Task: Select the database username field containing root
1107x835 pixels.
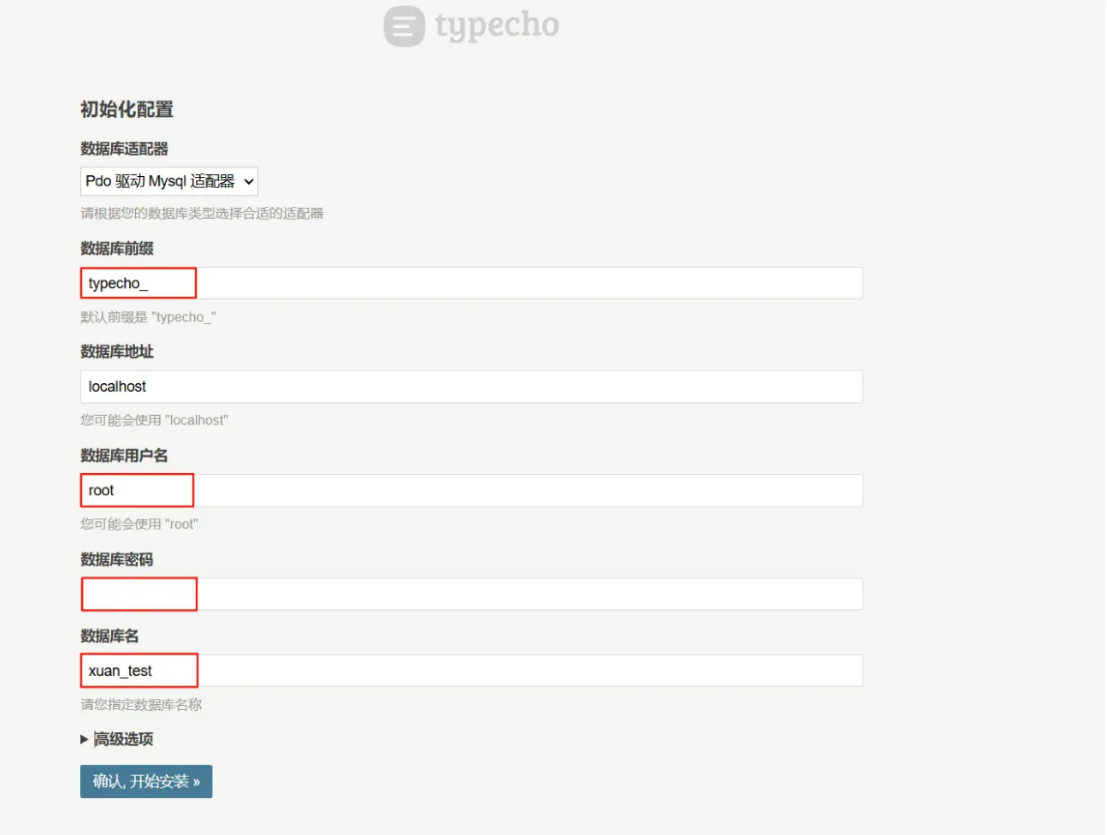Action: tap(471, 490)
